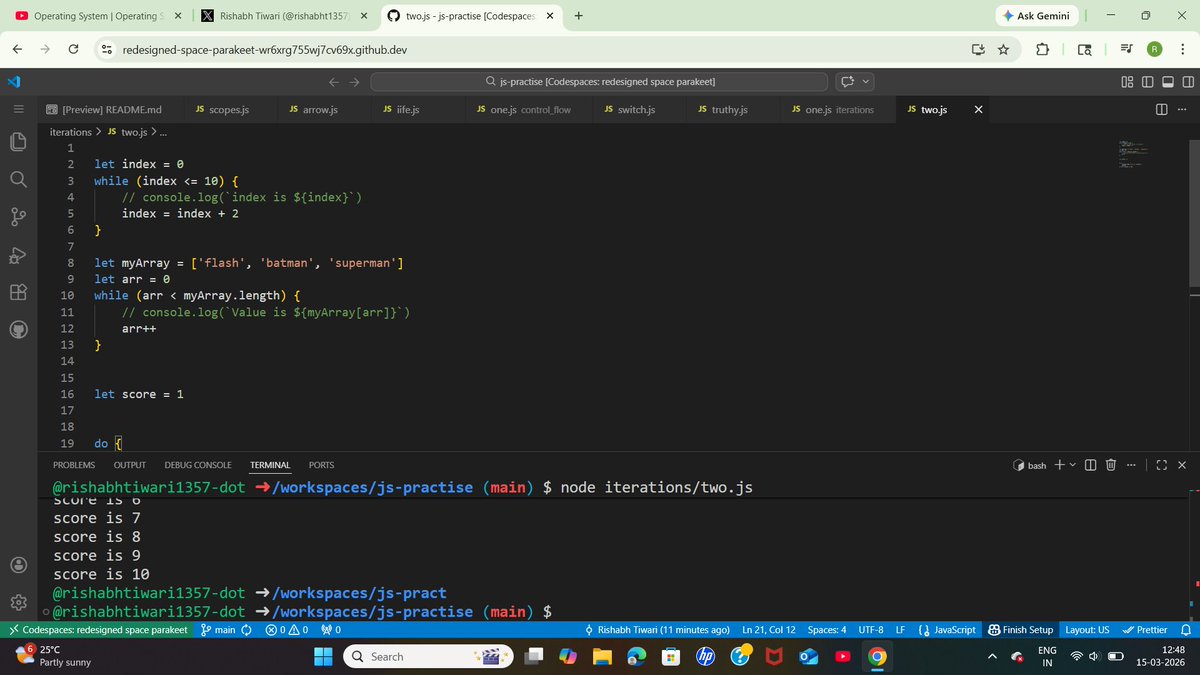The height and width of the screenshot is (675, 1200).
Task: Click the New Terminal plus icon
Action: point(1059,465)
